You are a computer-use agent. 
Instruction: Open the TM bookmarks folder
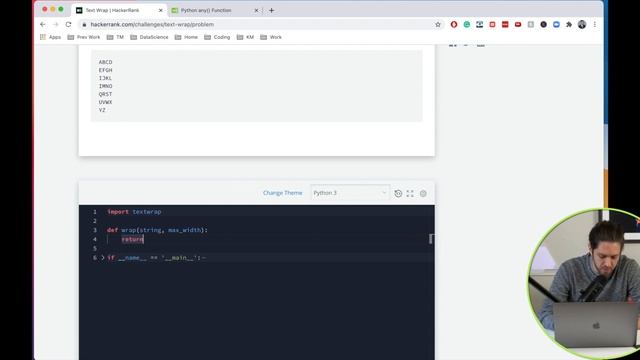tap(115, 37)
